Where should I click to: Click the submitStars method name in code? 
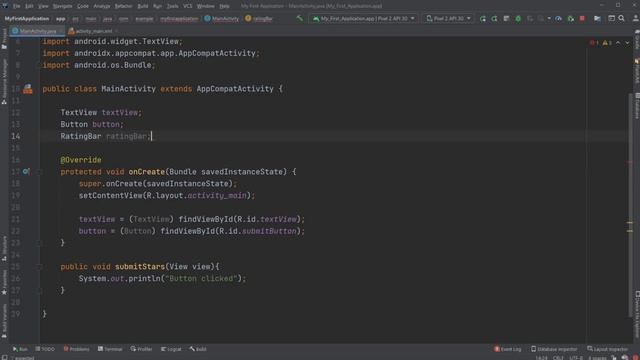140,267
